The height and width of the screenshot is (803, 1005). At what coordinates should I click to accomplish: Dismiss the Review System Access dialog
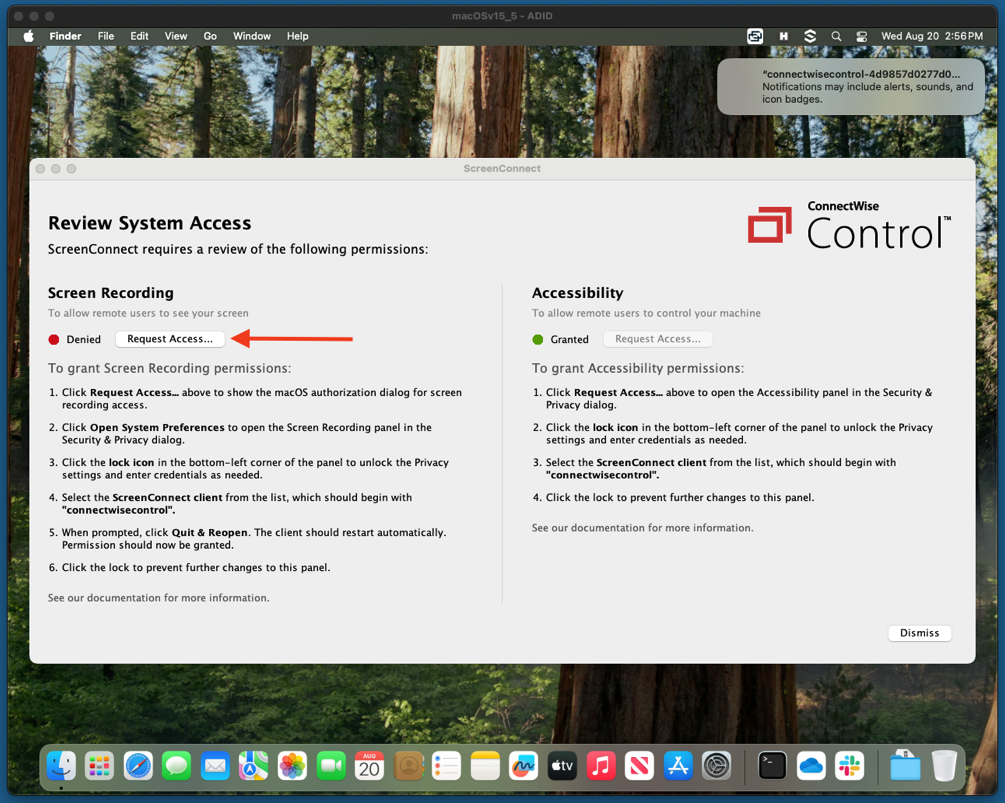[919, 633]
